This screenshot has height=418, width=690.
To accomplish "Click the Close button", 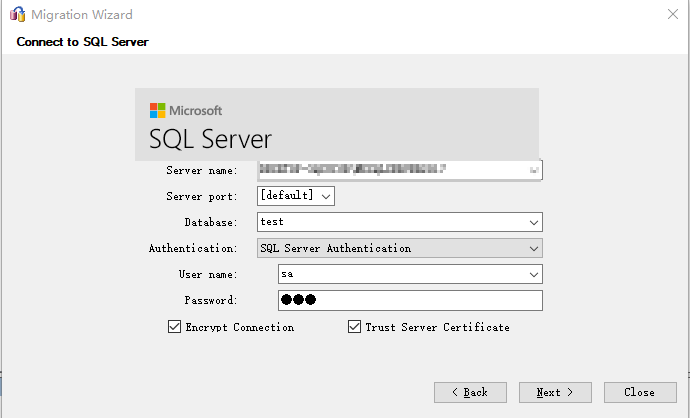I will 640,392.
